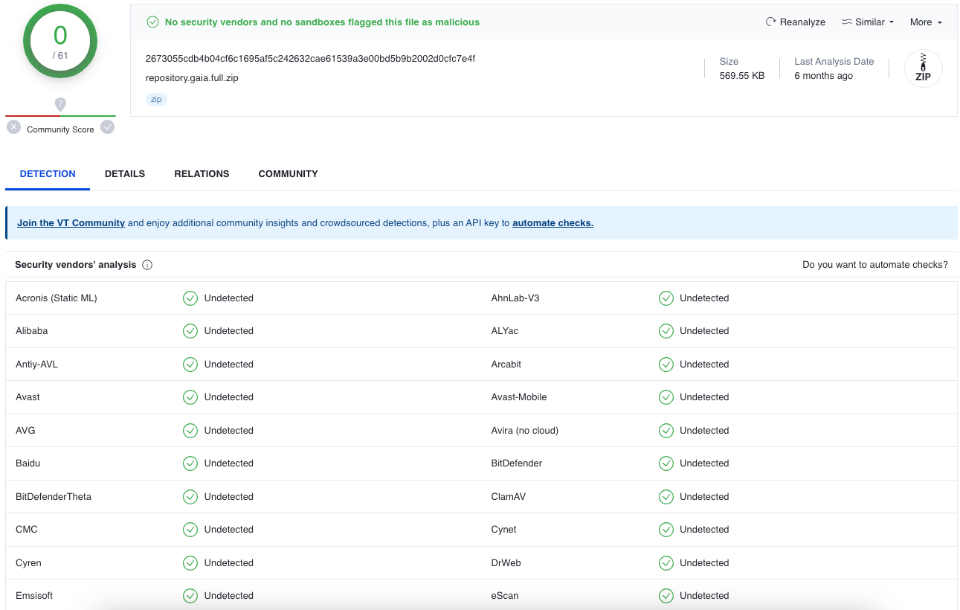Click the Alibaba undetected check icon
The width and height of the screenshot is (960, 610).
tap(190, 331)
